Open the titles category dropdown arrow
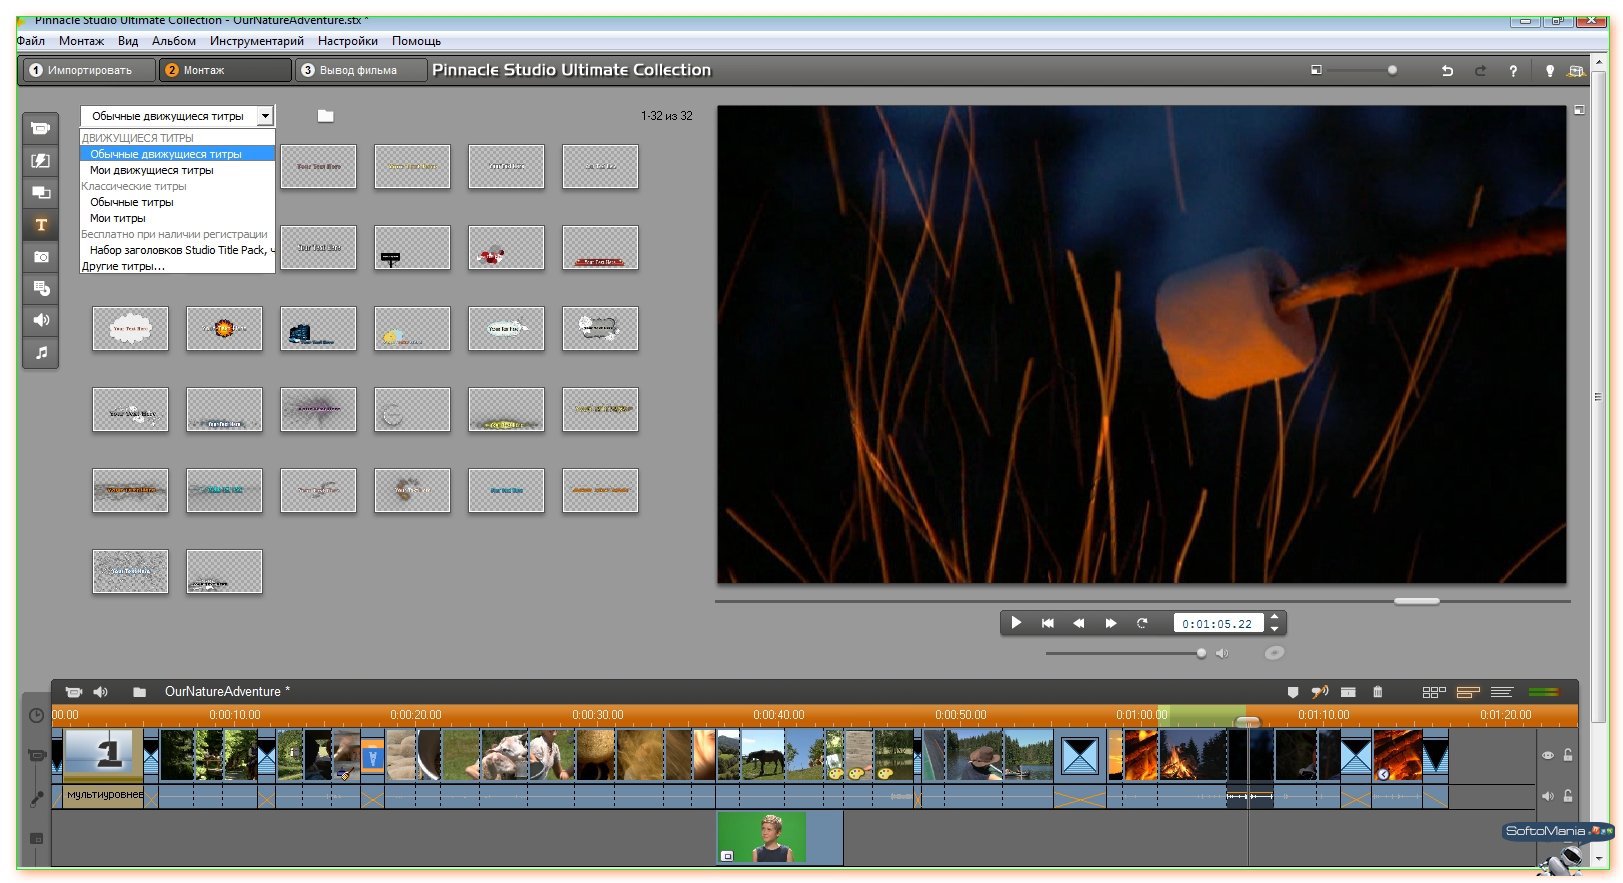 point(265,116)
